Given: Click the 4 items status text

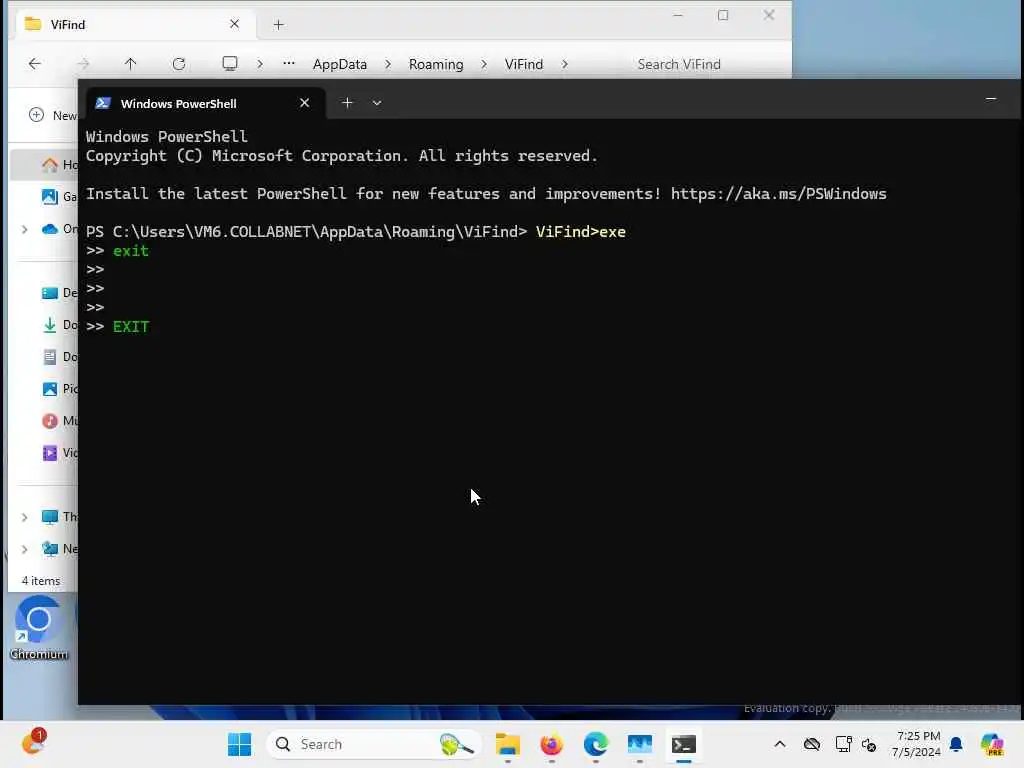Looking at the screenshot, I should click(40, 581).
